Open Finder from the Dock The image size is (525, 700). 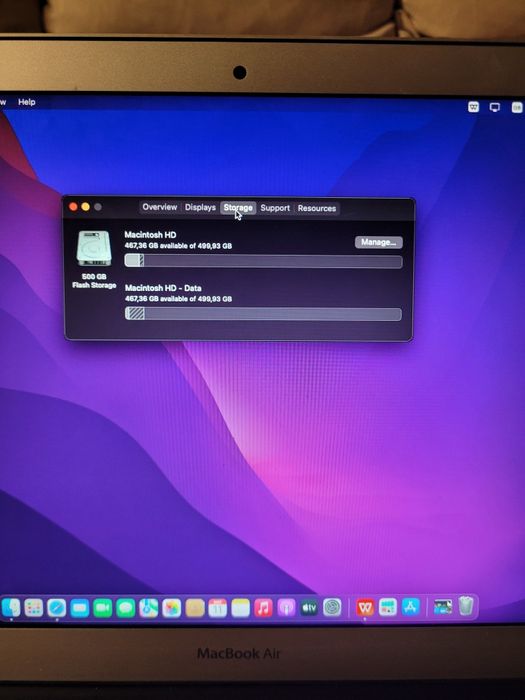coord(11,608)
